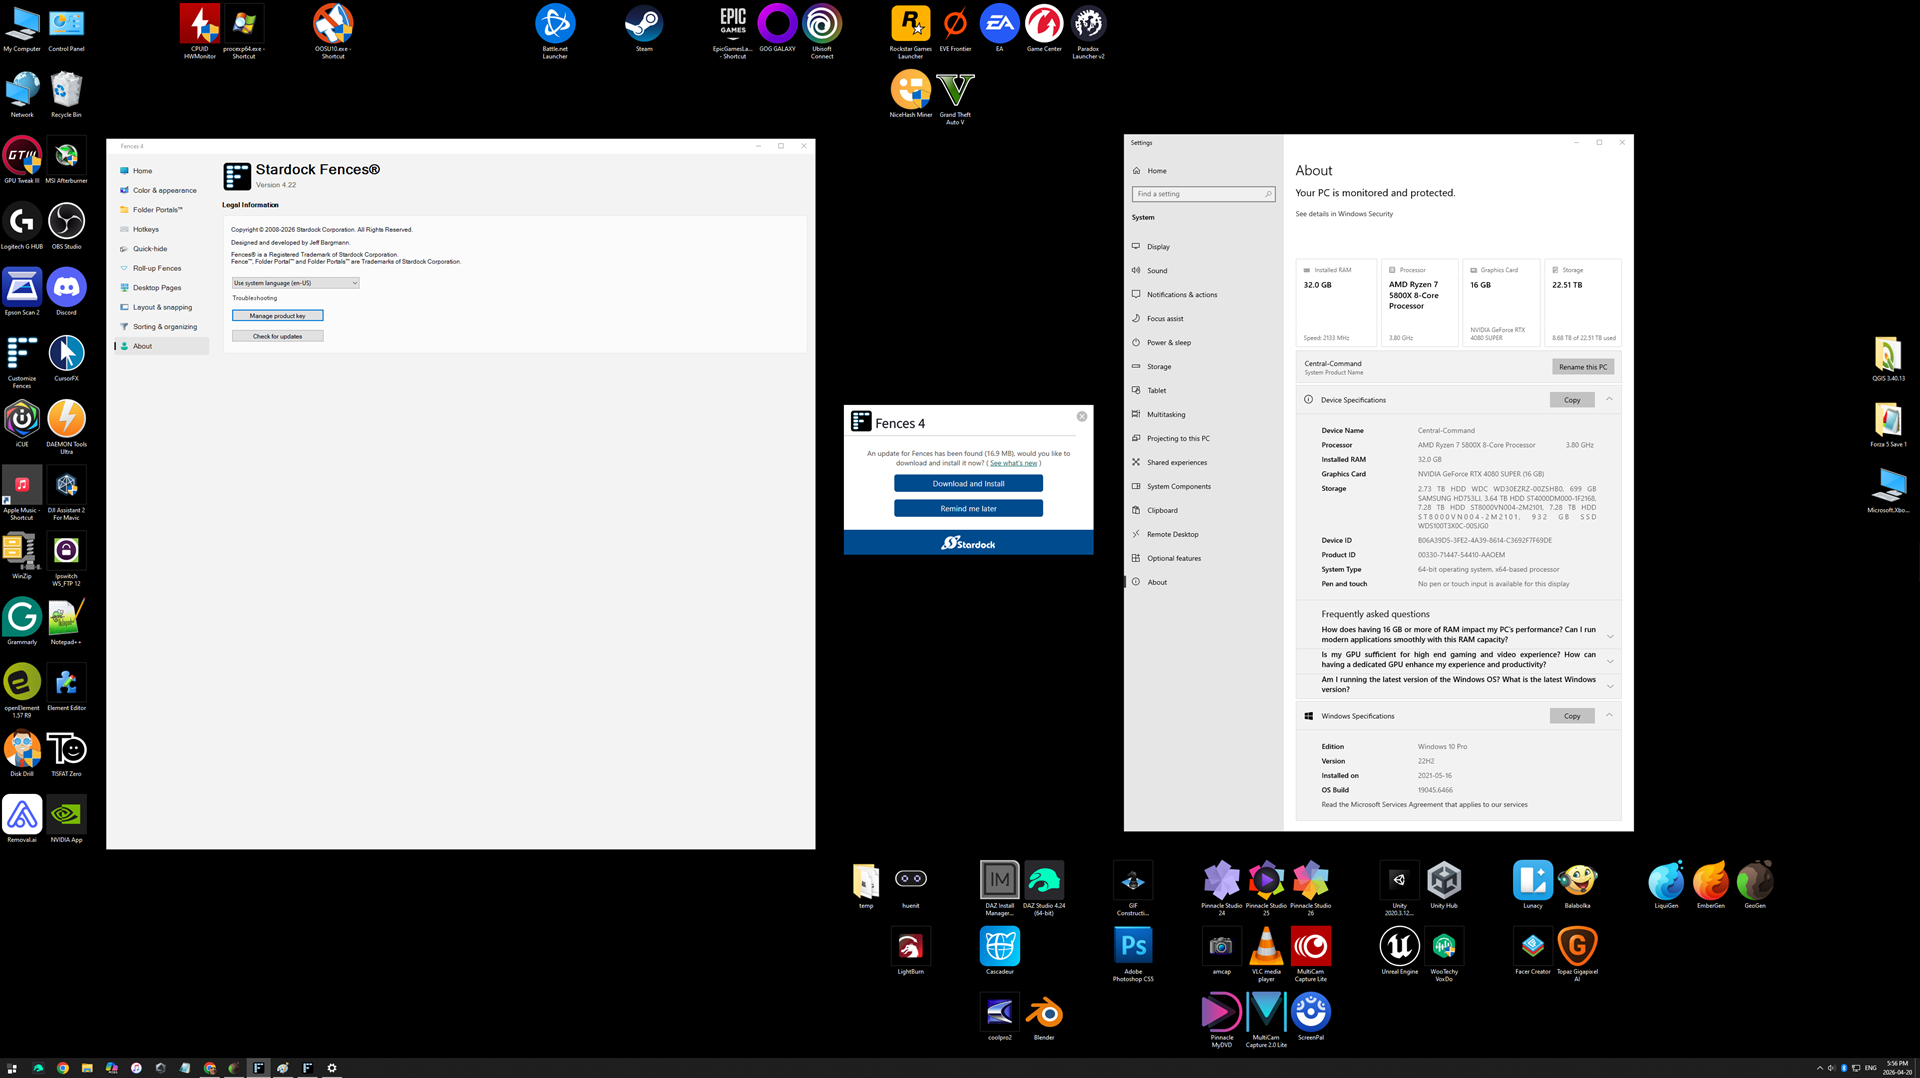This screenshot has width=1920, height=1078.
Task: Open the NVIDIA App icon
Action: 66,816
